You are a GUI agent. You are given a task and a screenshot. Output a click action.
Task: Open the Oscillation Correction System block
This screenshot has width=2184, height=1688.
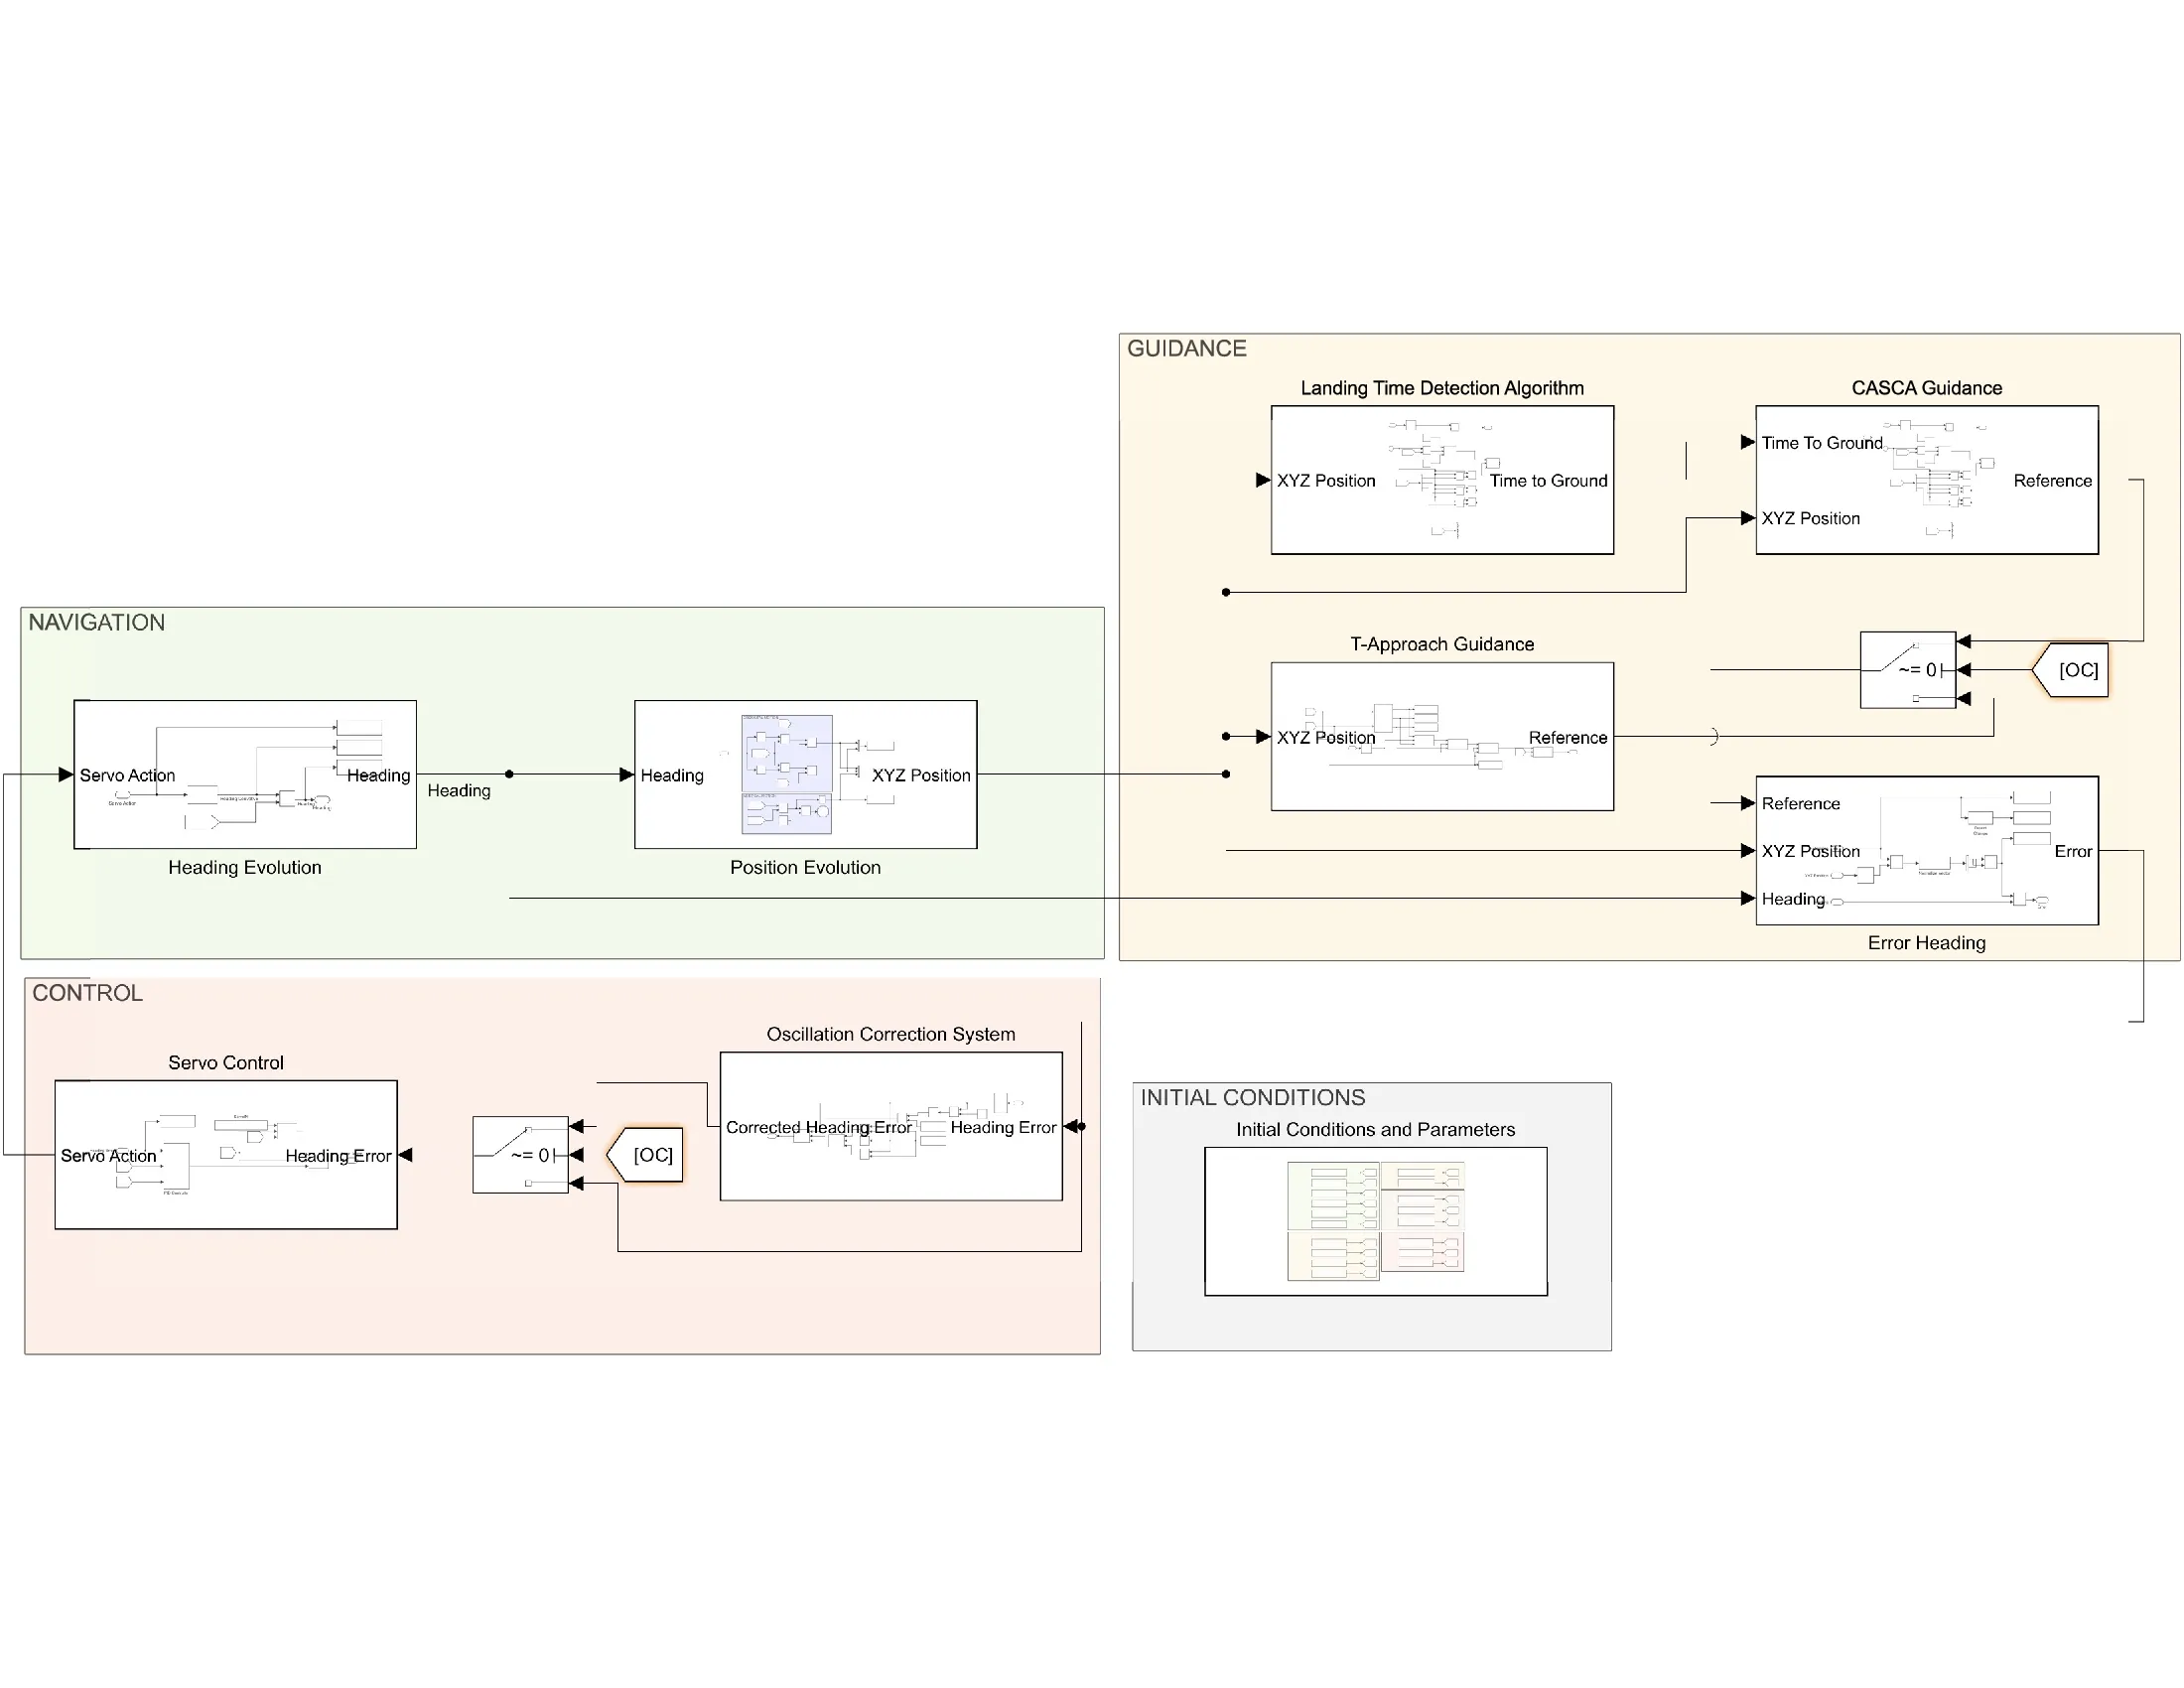point(891,1126)
